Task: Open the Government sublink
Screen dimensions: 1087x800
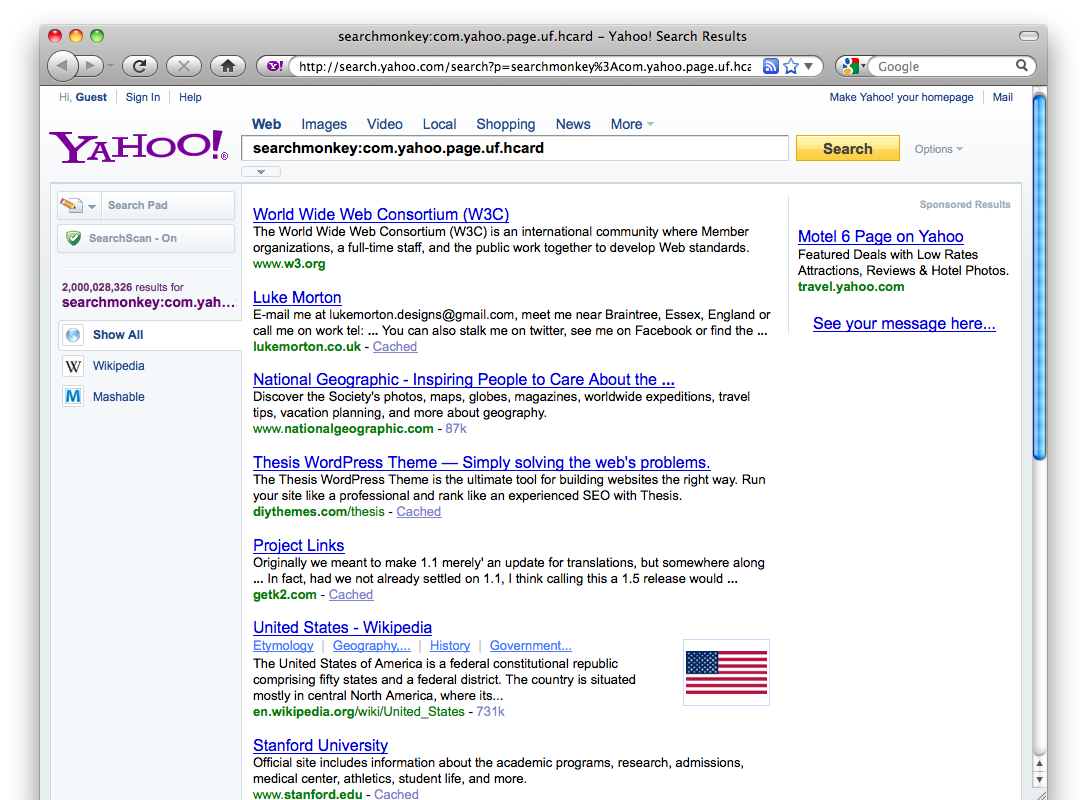Action: pyautogui.click(x=530, y=645)
